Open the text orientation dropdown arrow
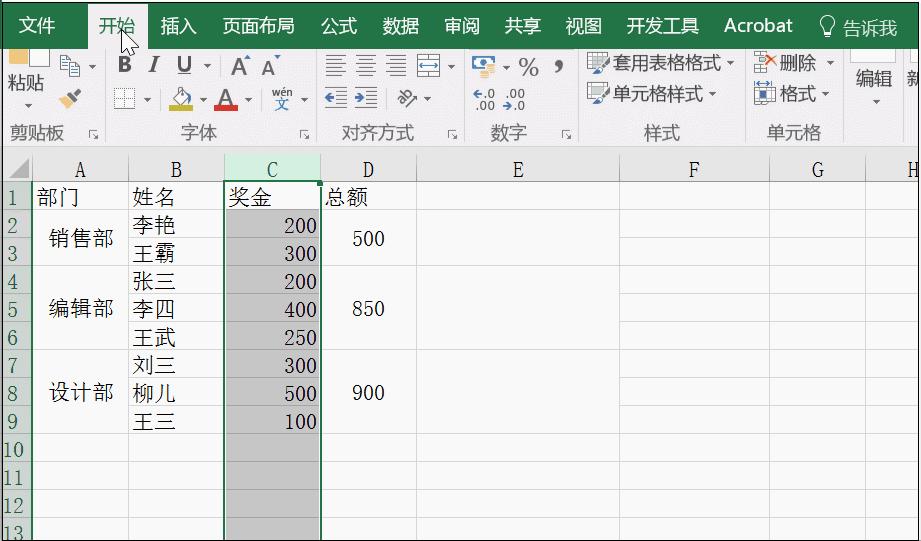The width and height of the screenshot is (921, 541). coord(428,99)
